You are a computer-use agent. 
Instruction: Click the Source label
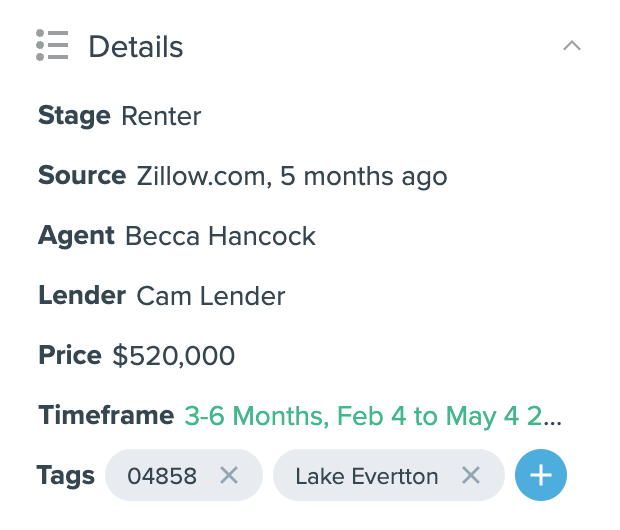pyautogui.click(x=82, y=175)
